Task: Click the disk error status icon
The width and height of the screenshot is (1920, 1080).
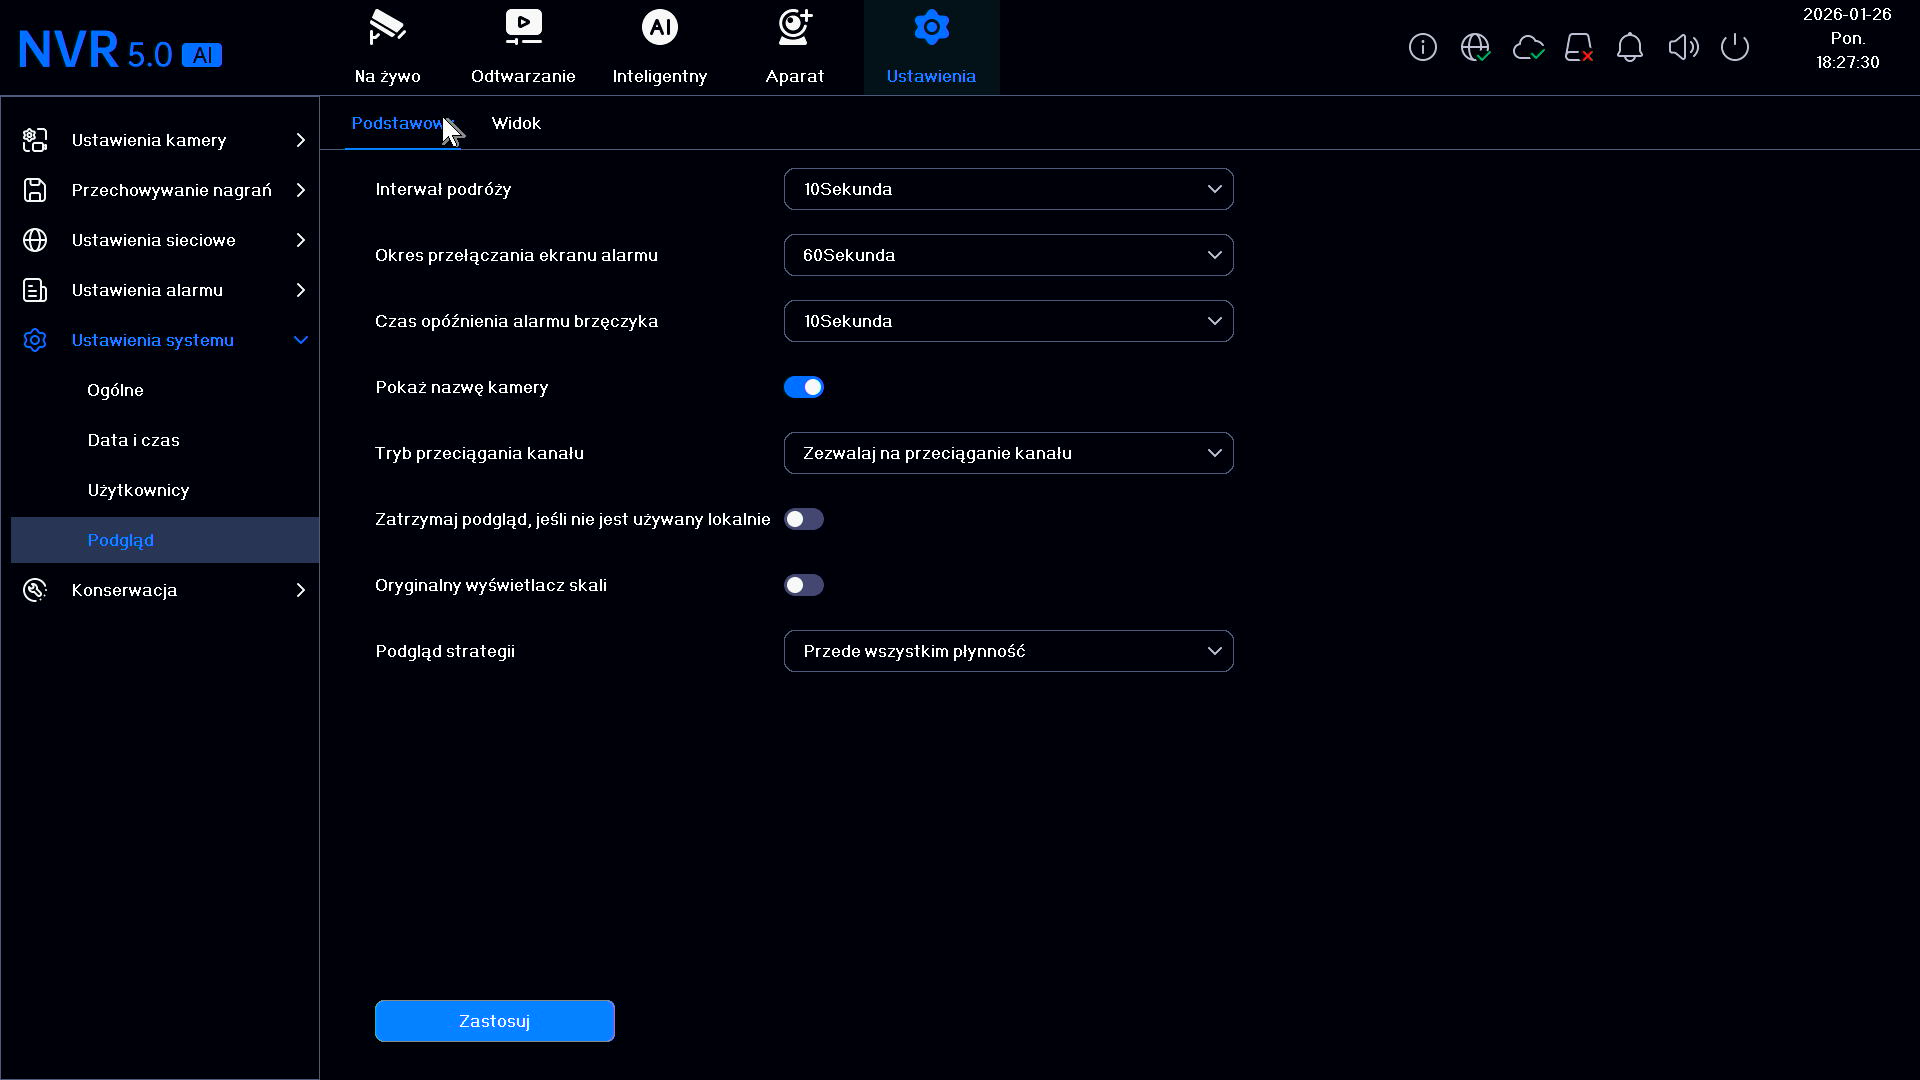Action: pyautogui.click(x=1579, y=47)
